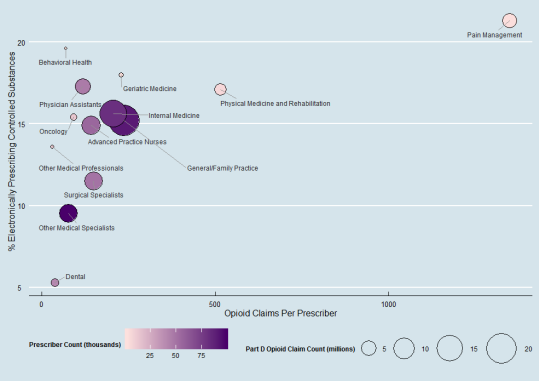Click the Opioid Claims Per Prescriber axis title

pos(280,313)
